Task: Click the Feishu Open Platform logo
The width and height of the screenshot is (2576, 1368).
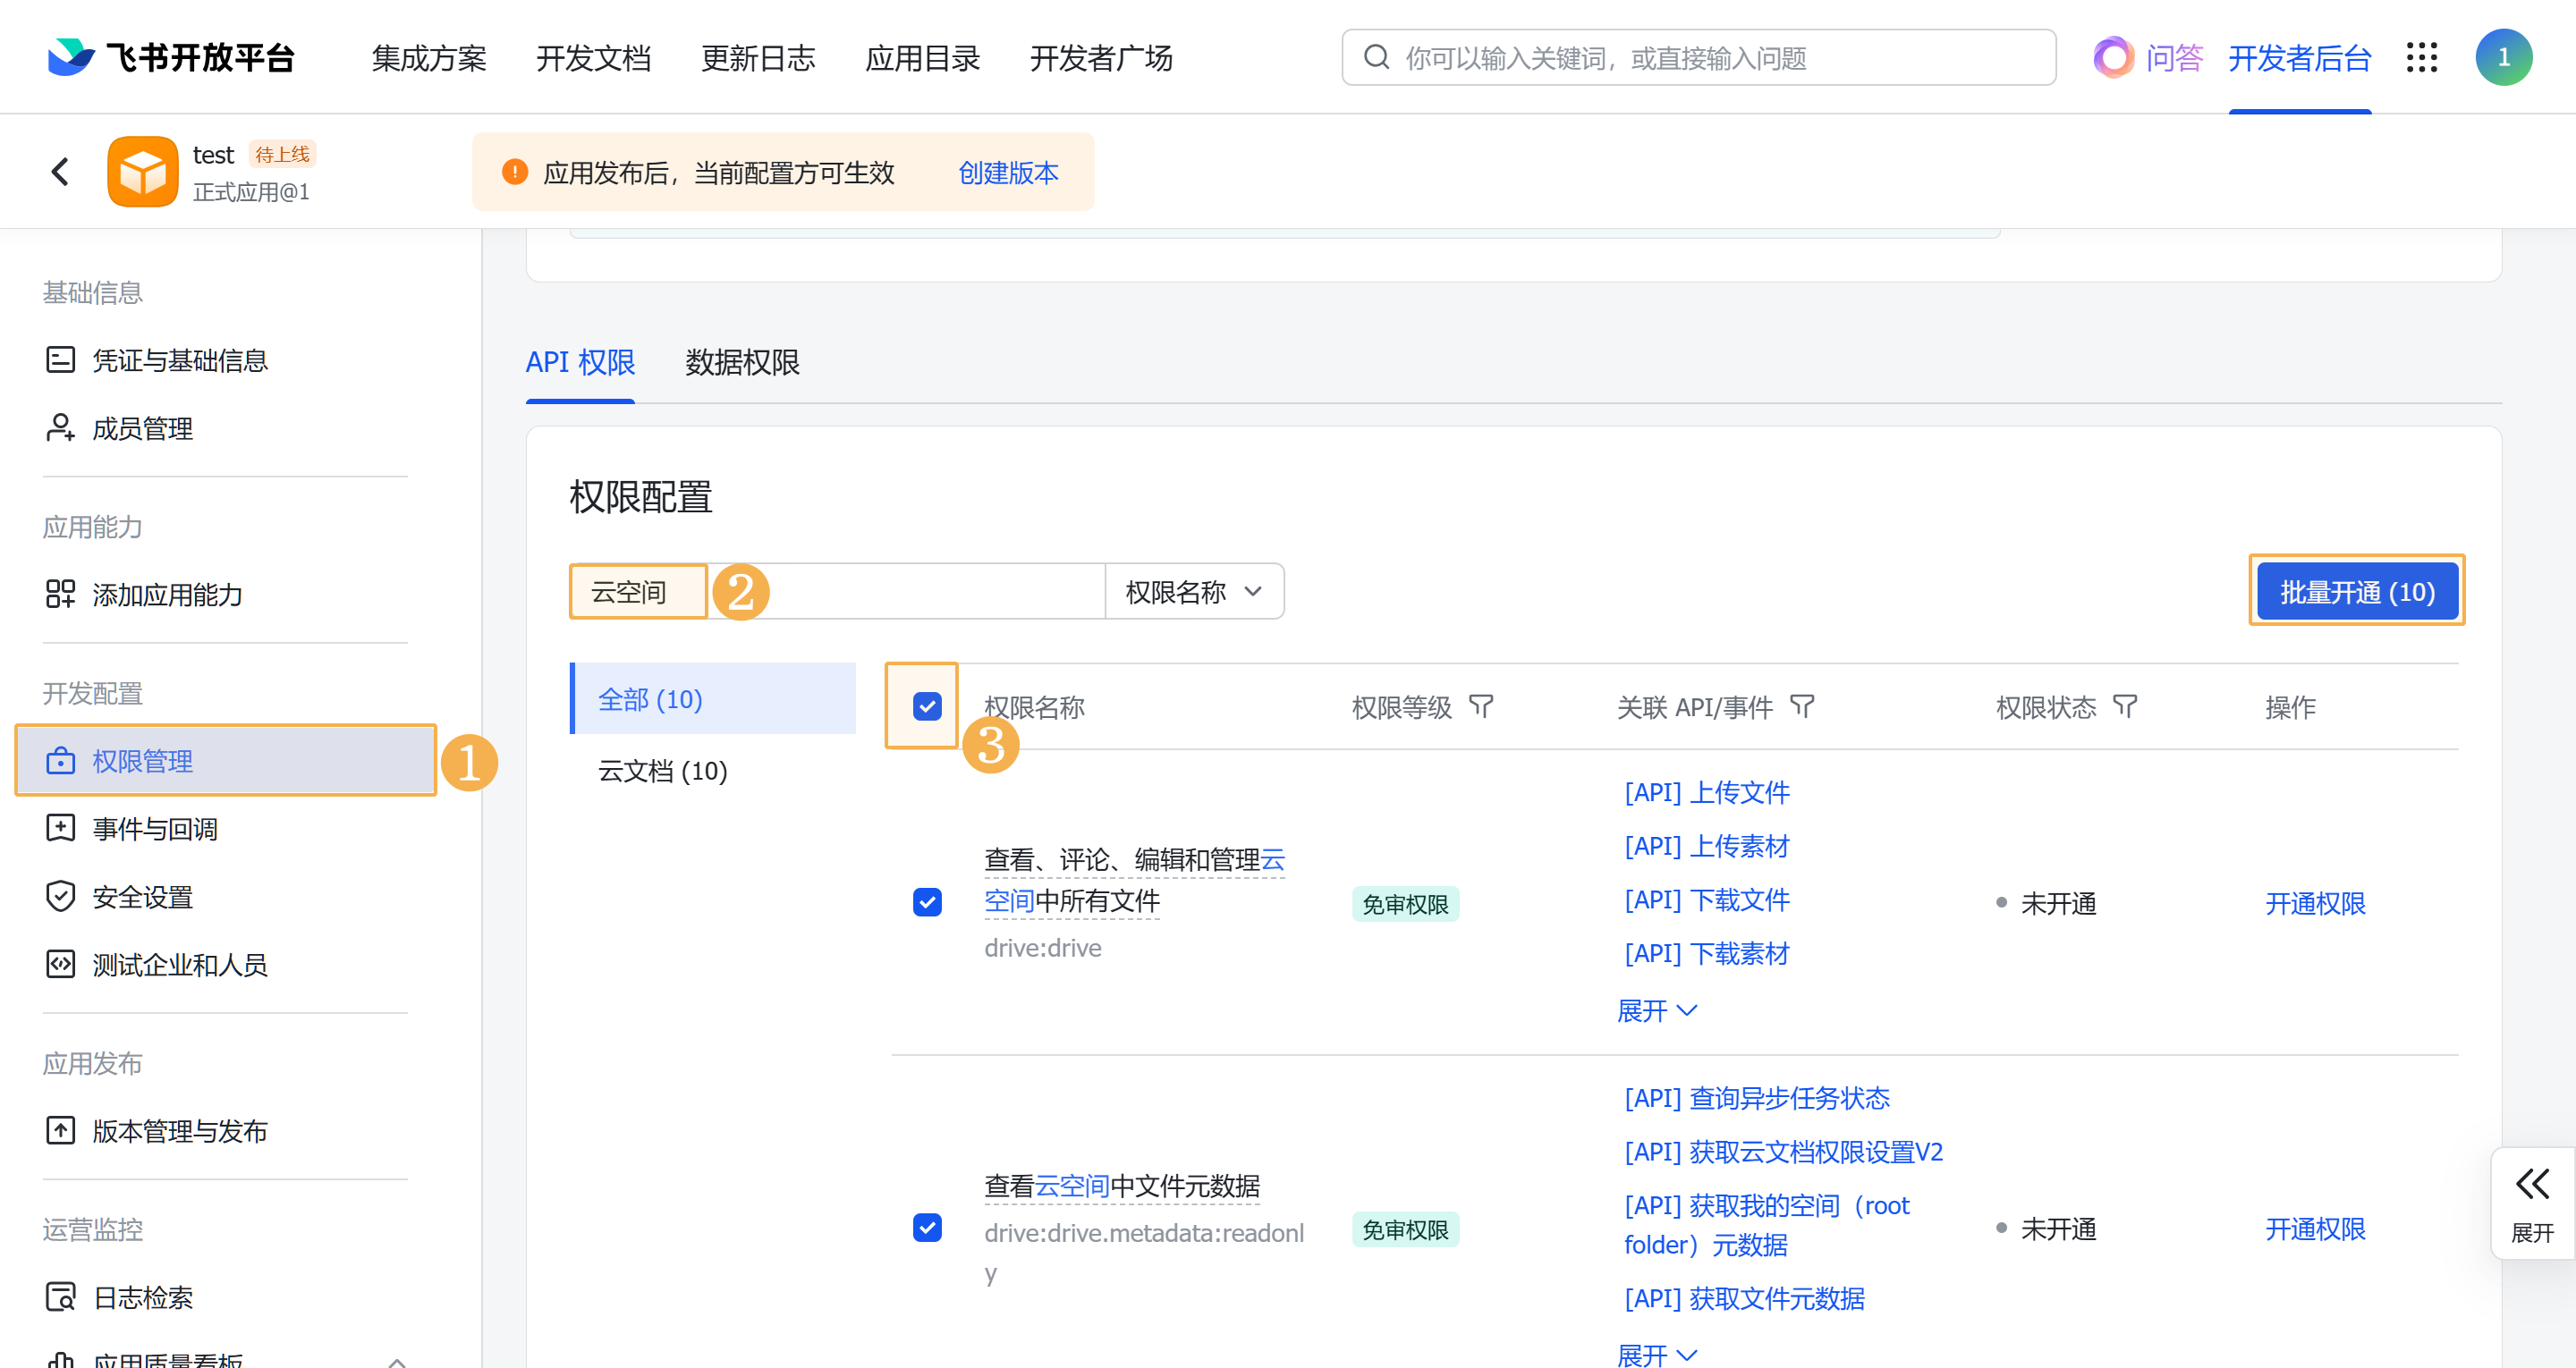Action: click(170, 57)
